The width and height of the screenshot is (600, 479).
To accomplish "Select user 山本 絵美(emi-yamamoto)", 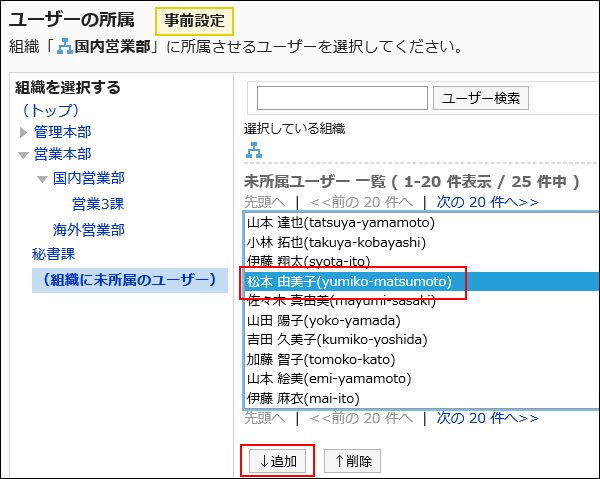I will [421, 379].
